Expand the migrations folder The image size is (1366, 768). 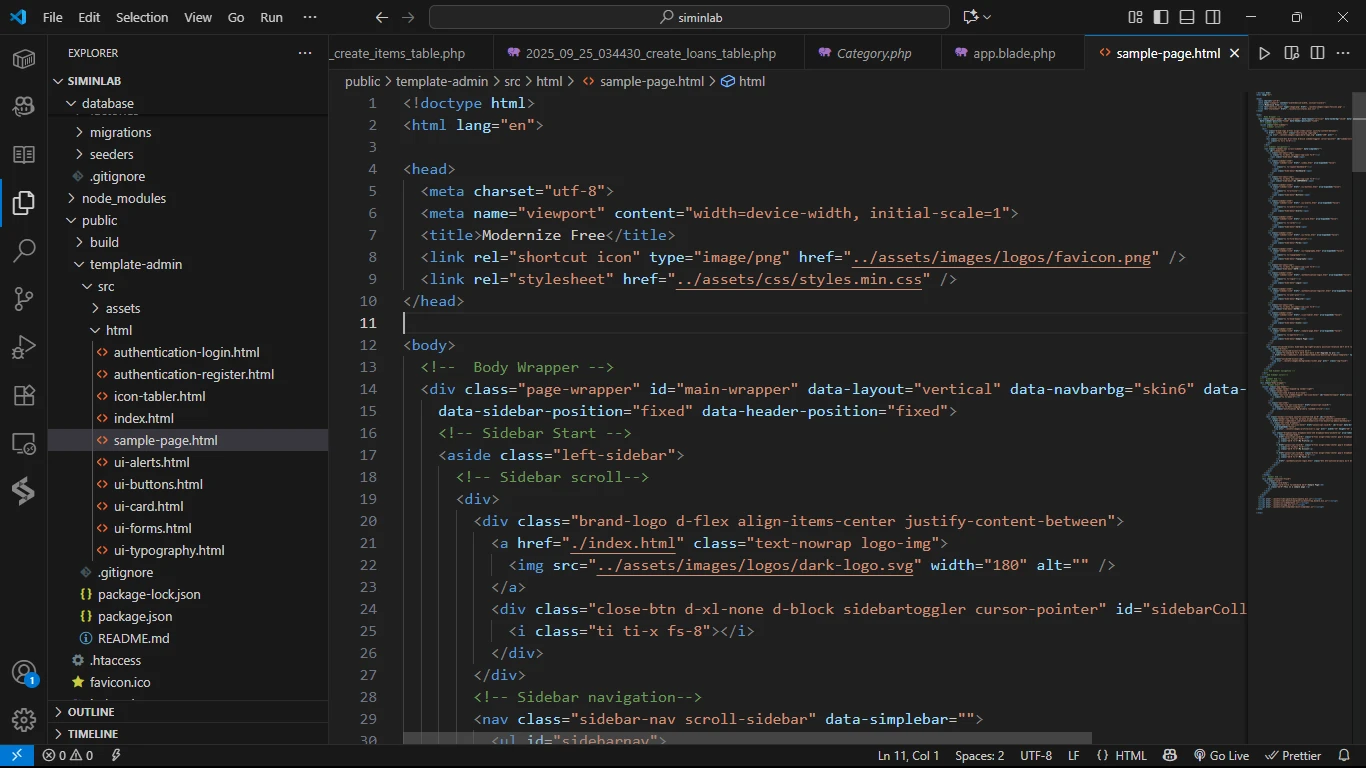[x=120, y=132]
